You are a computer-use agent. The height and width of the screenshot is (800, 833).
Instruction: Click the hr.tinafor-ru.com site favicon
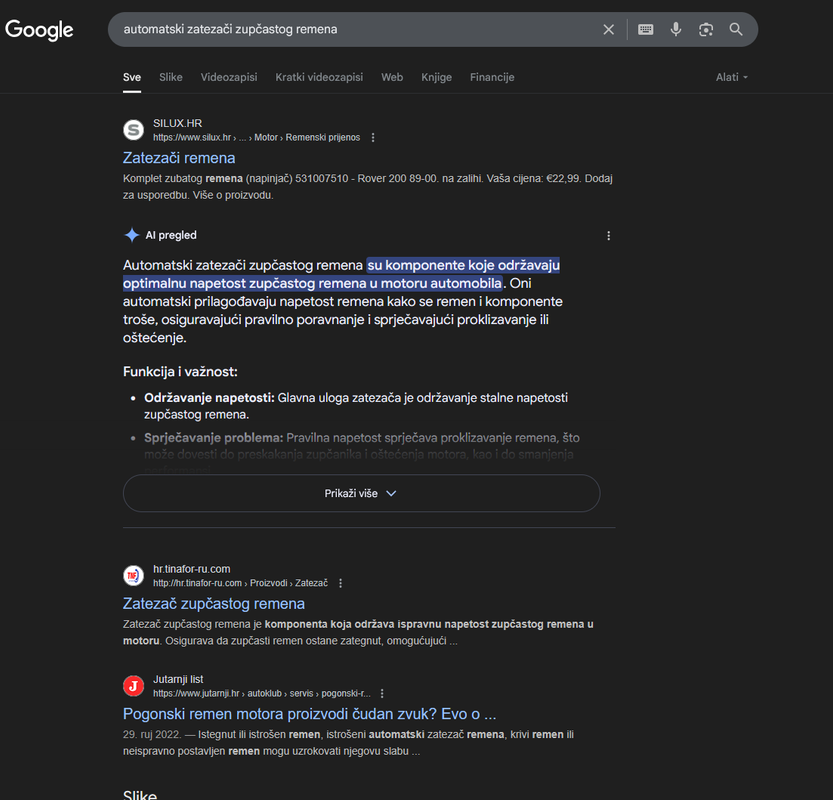point(133,575)
